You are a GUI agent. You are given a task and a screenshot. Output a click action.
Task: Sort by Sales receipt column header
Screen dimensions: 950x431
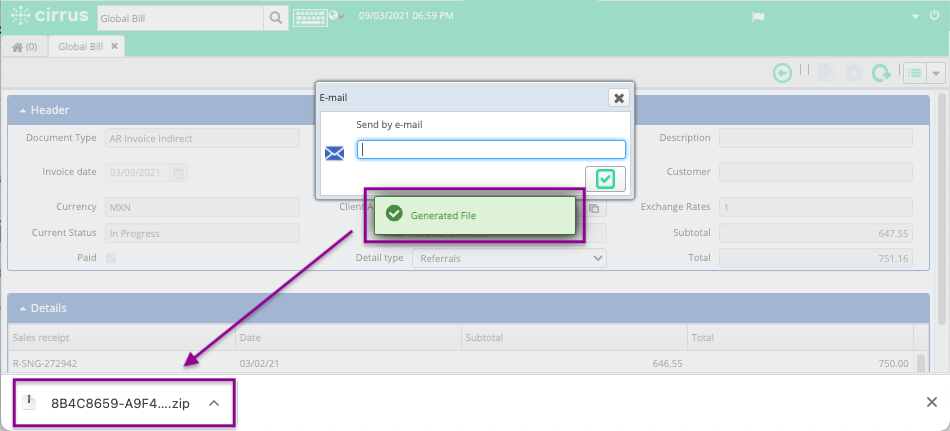[x=122, y=338]
